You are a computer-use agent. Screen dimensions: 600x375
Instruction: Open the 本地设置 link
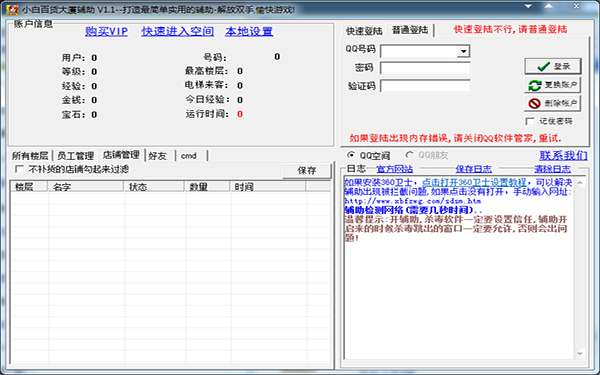tap(249, 32)
